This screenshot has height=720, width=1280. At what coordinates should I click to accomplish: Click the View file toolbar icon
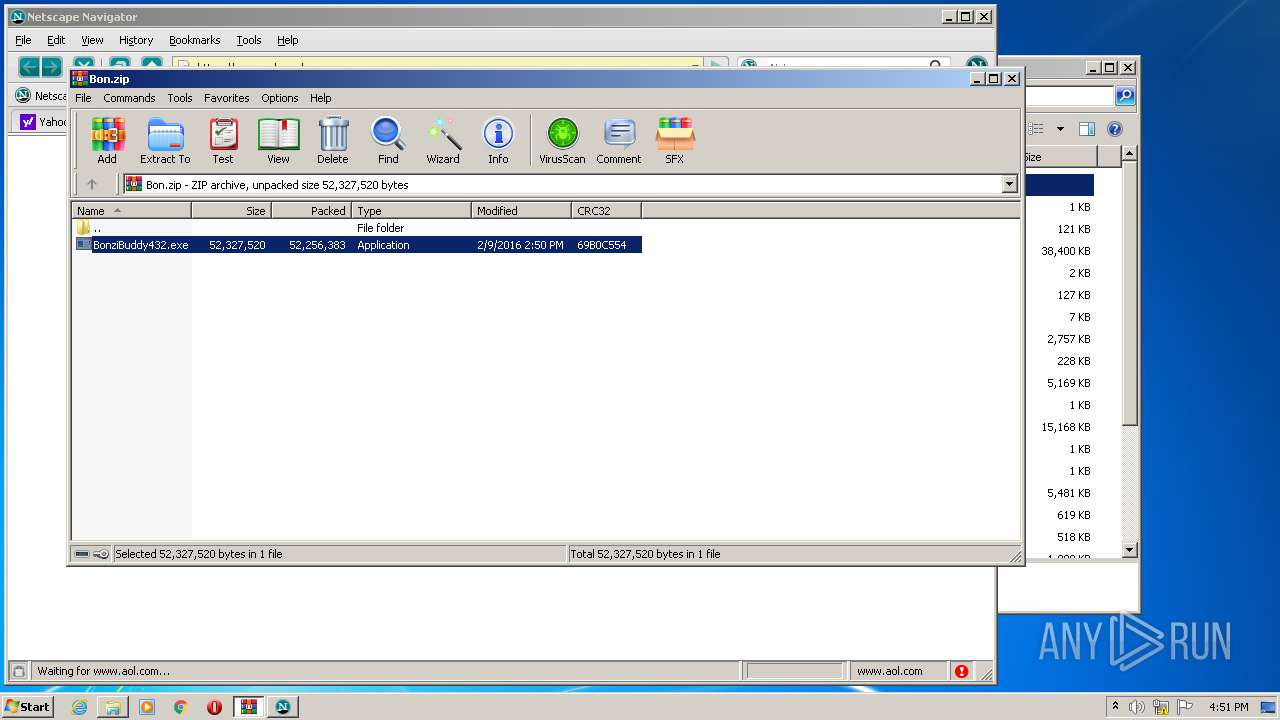[x=278, y=140]
